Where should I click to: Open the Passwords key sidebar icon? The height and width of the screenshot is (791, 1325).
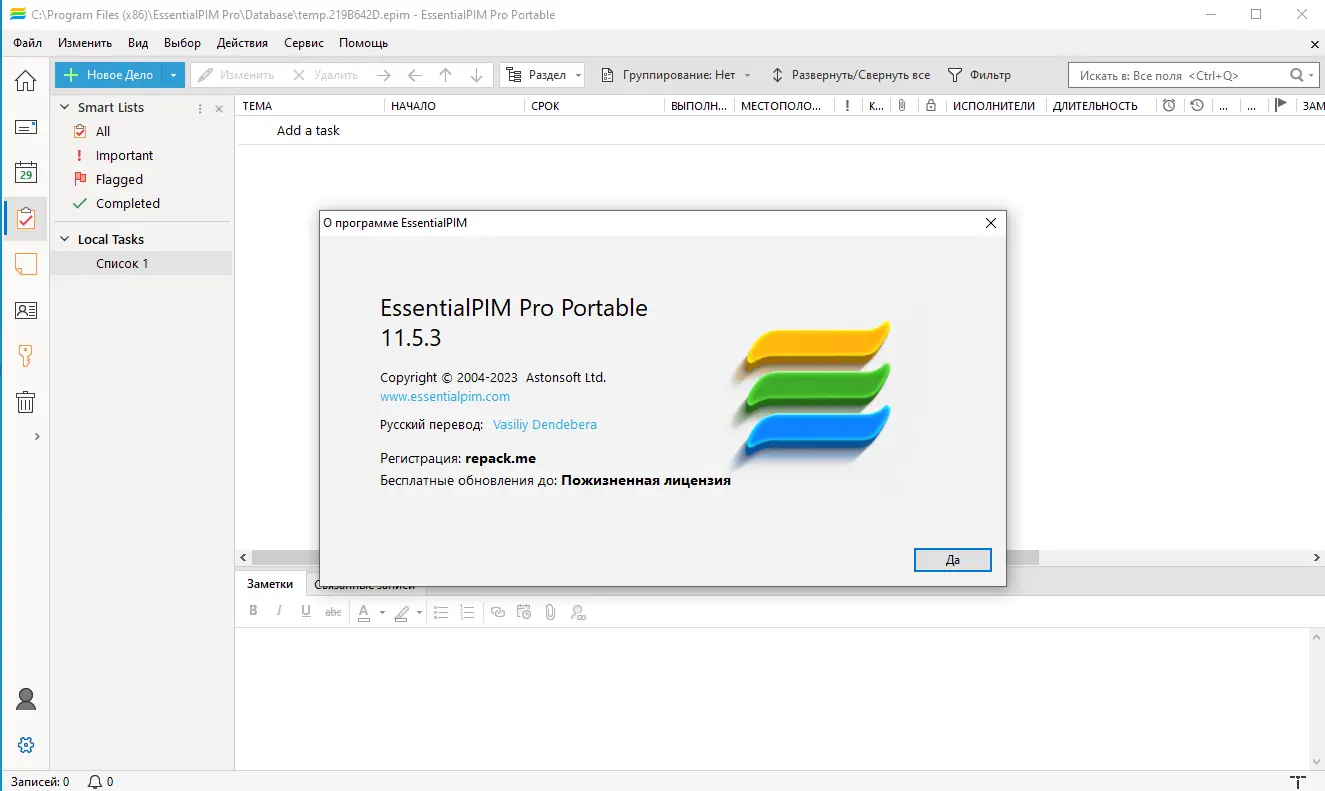[25, 356]
